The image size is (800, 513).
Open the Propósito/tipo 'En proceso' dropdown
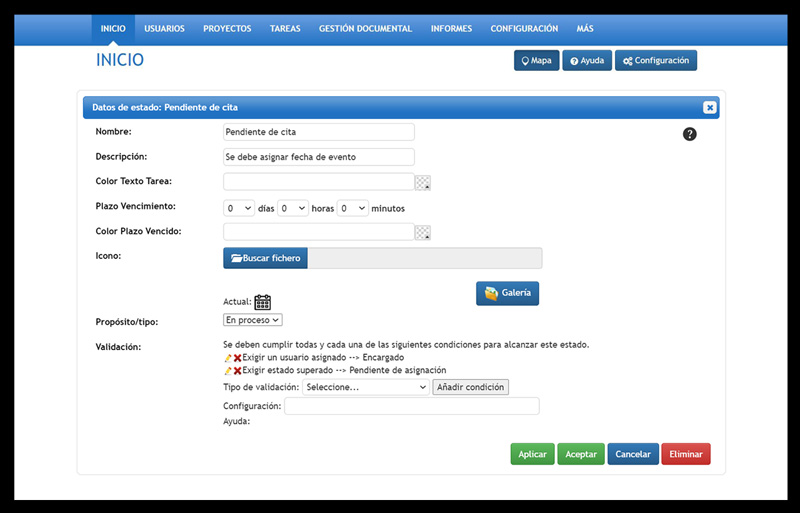[253, 320]
